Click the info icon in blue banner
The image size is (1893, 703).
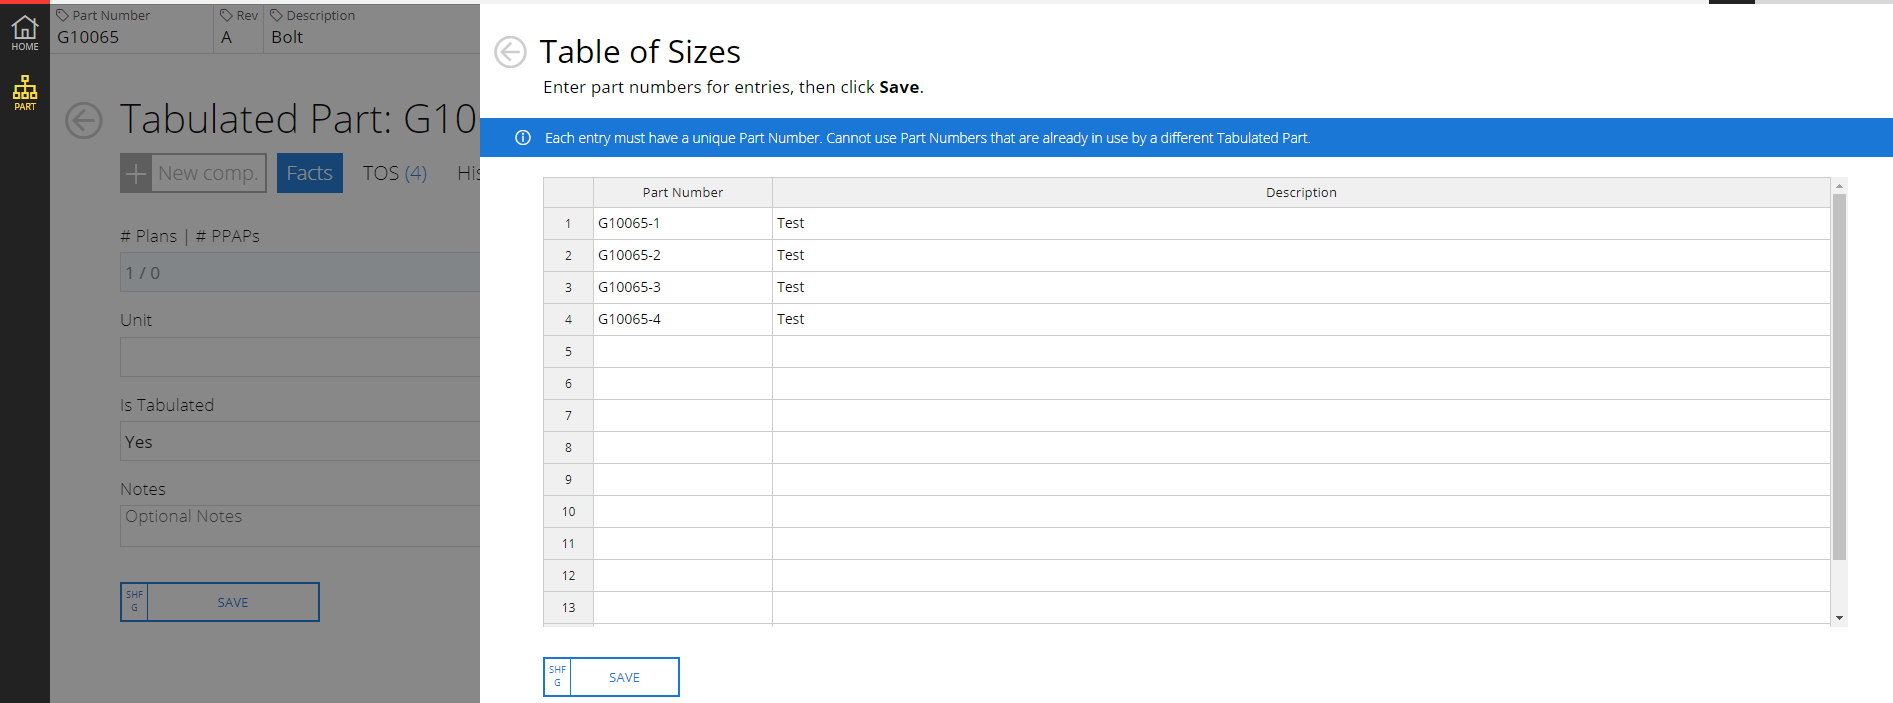click(523, 138)
